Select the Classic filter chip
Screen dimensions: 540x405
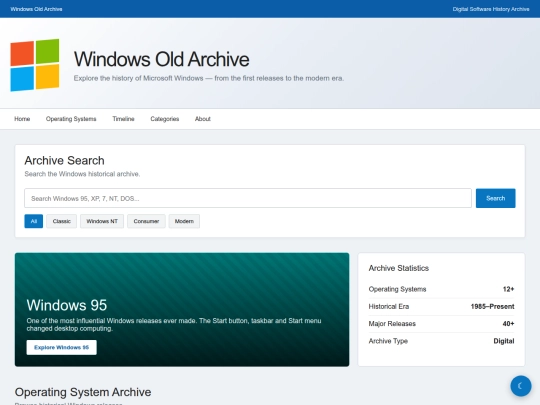click(x=62, y=221)
